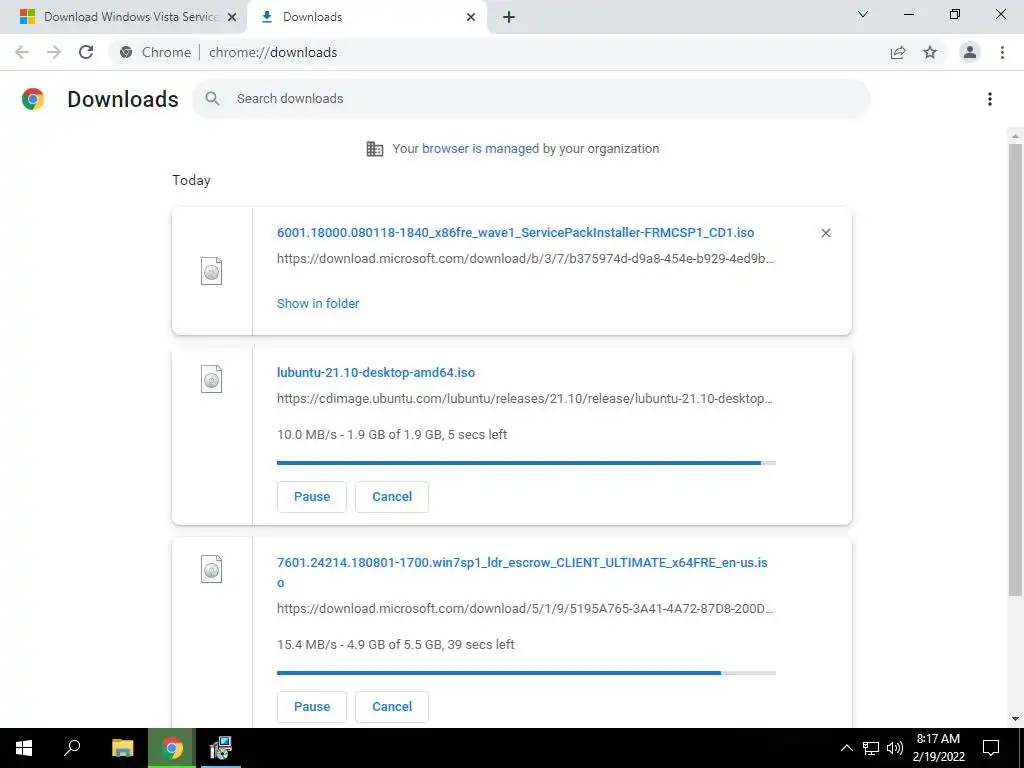
Task: Click the installer app taskbar icon
Action: point(221,748)
